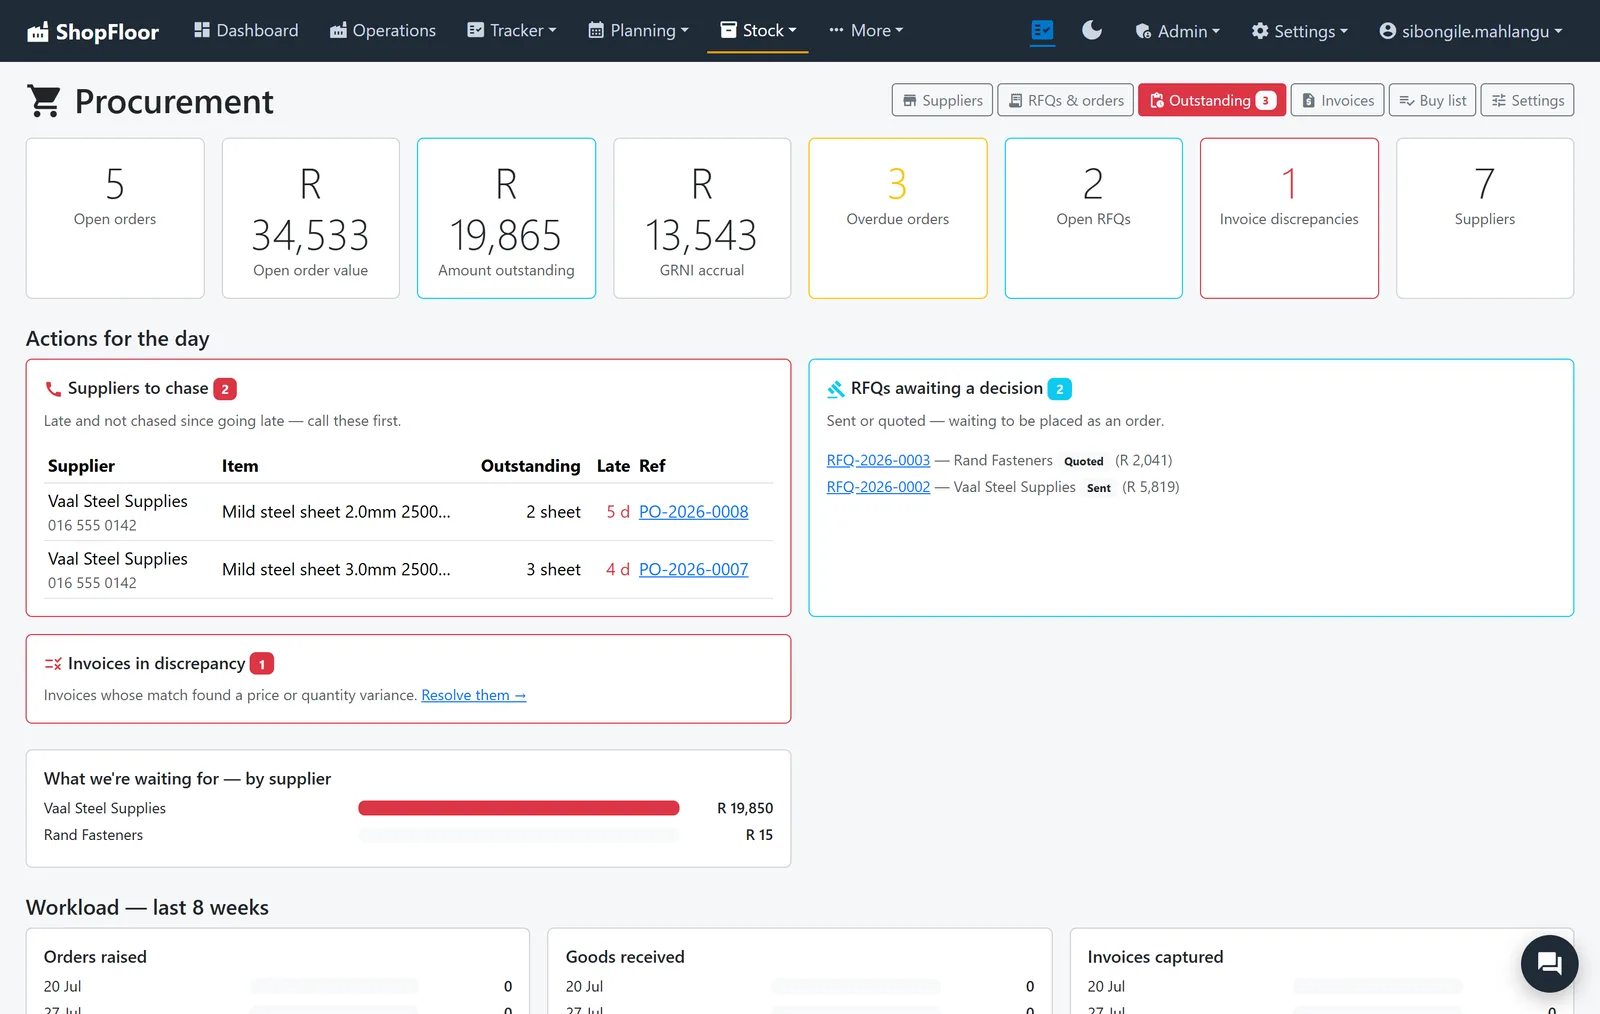Click the 'R 19,850' waiting amount

click(745, 808)
